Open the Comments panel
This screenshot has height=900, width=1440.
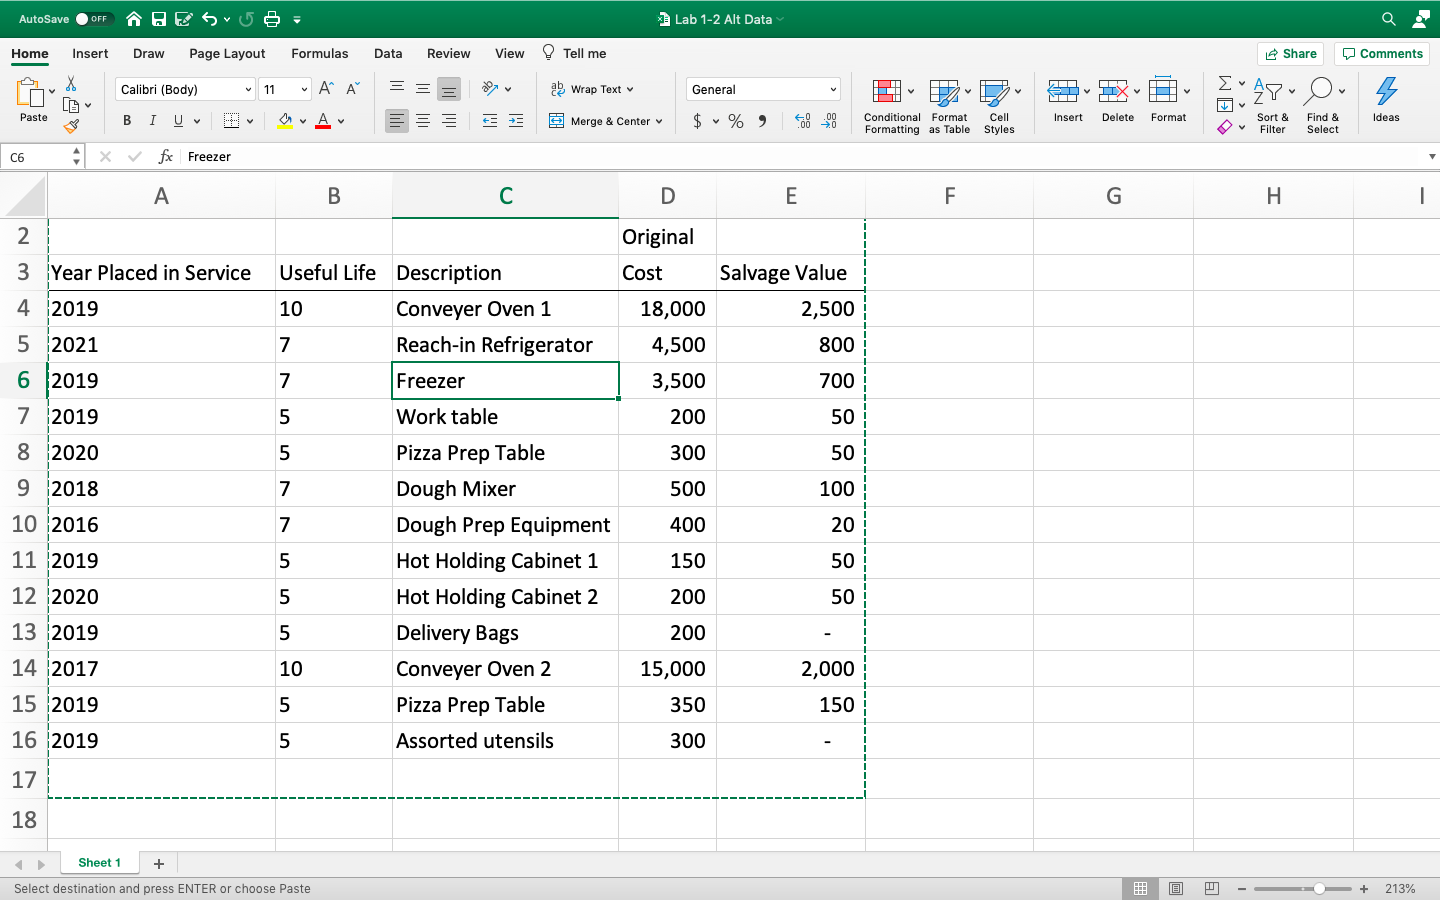(x=1382, y=53)
